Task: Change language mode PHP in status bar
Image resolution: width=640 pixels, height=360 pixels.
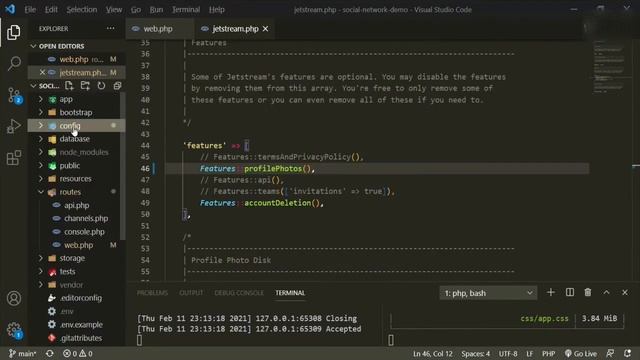Action: pos(548,353)
